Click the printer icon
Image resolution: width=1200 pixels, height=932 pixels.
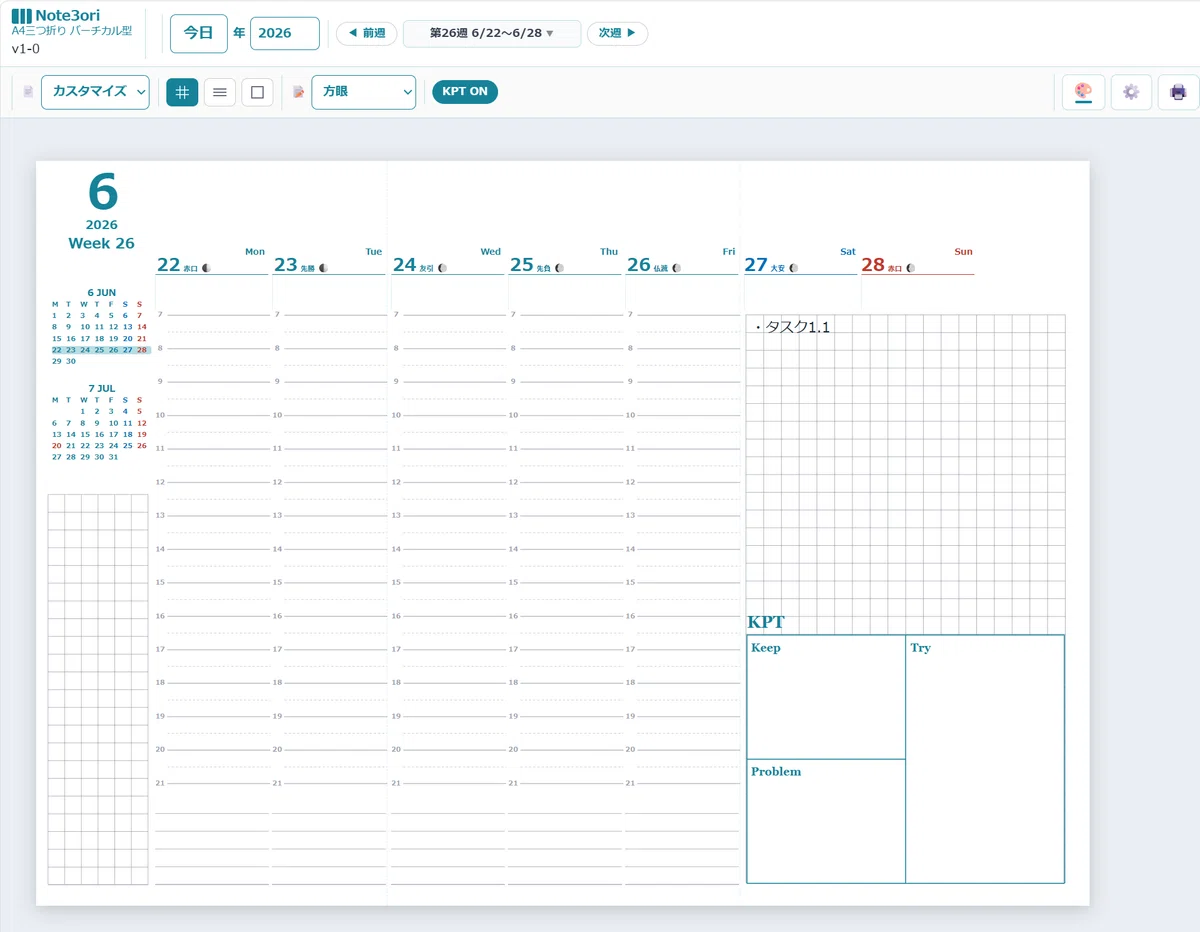click(1178, 92)
